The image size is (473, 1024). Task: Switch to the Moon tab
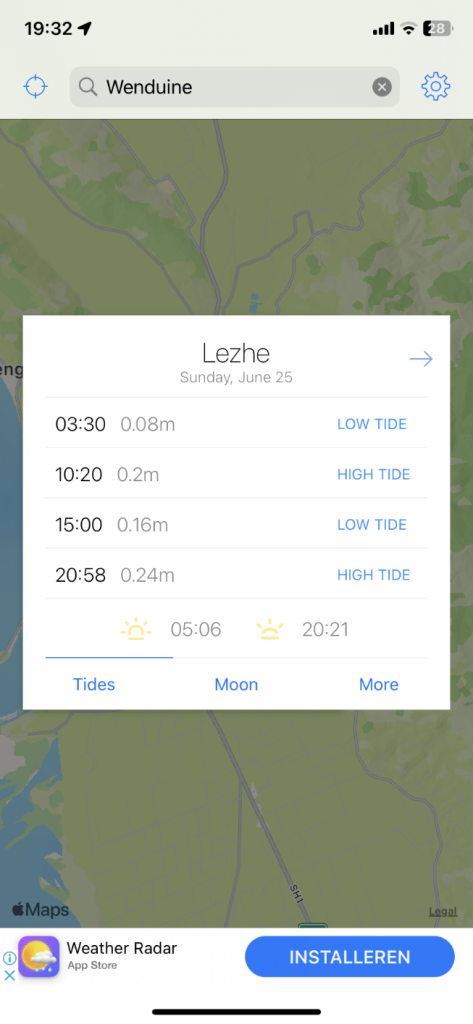pos(236,684)
